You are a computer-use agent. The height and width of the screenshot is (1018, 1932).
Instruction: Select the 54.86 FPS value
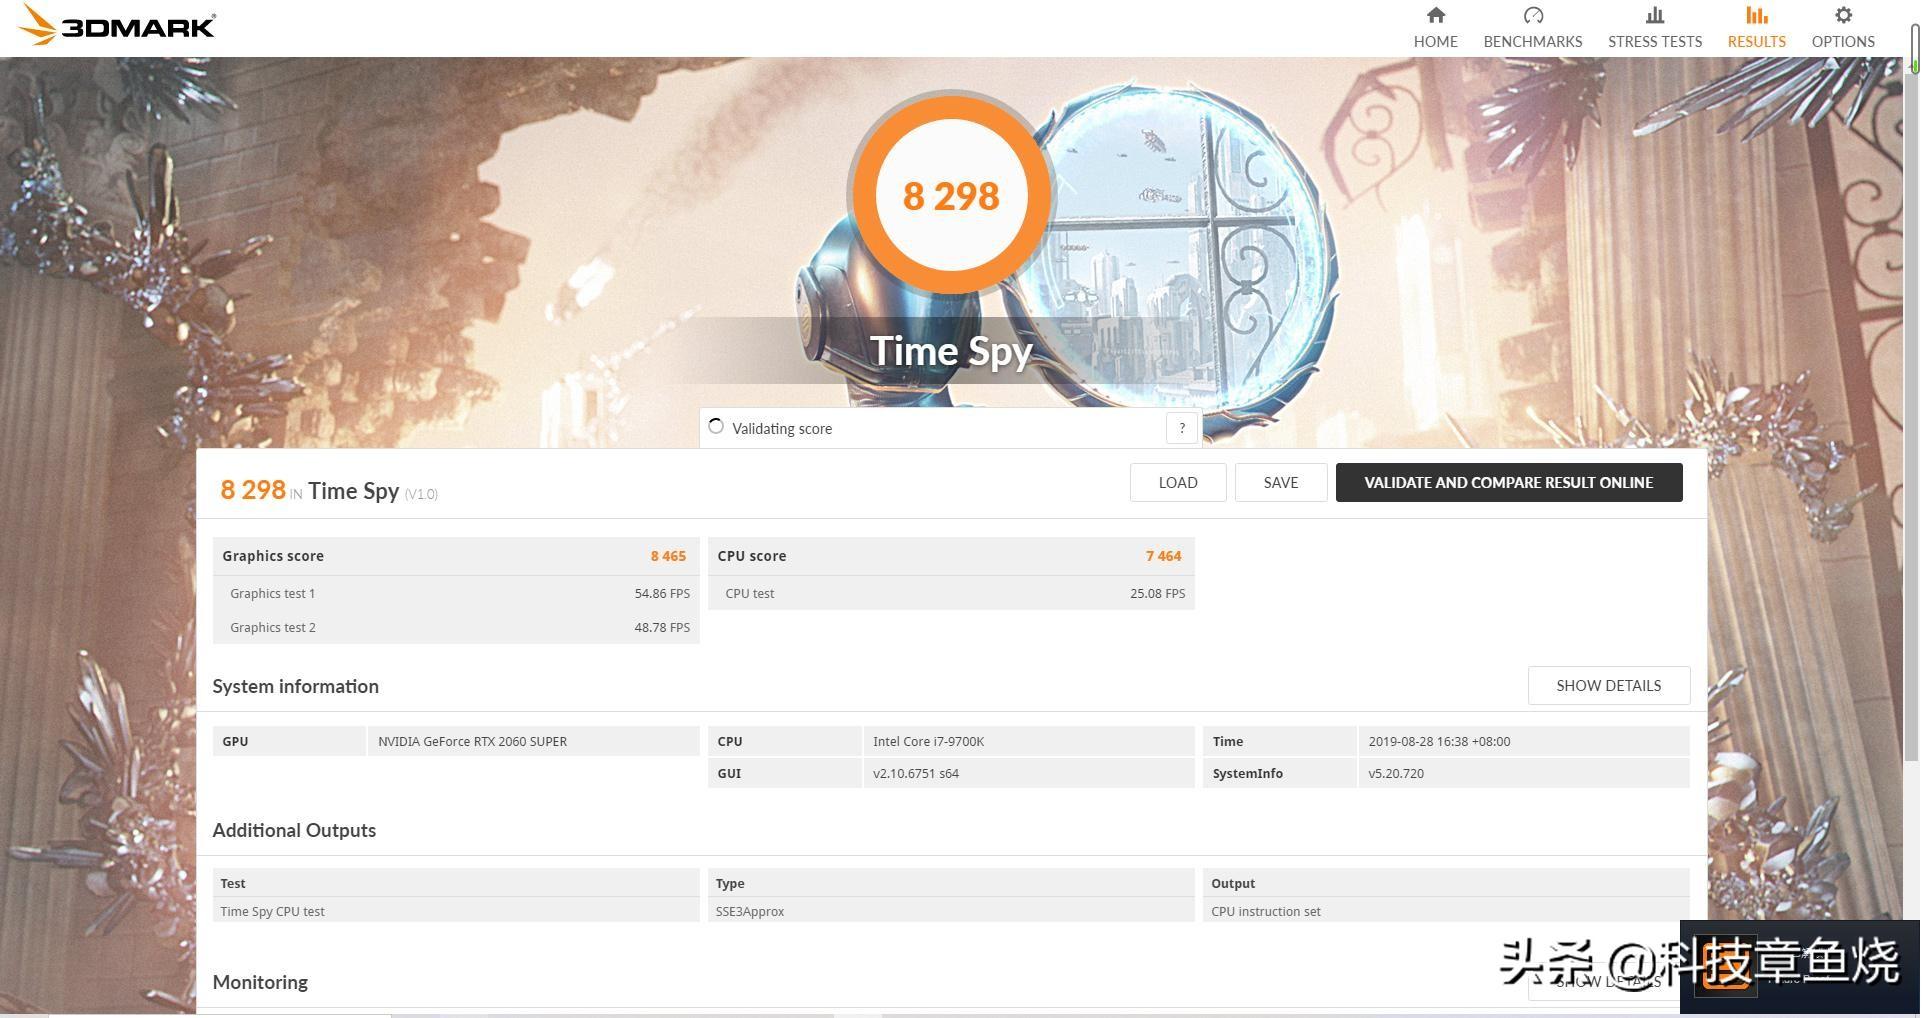point(662,594)
